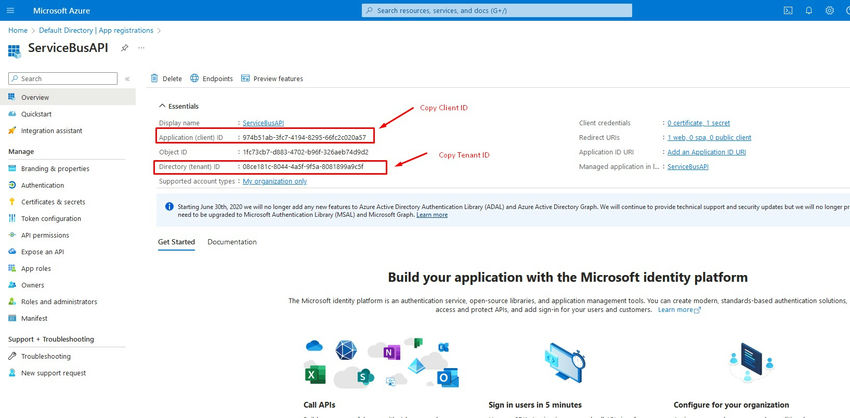Click the Preview features icon
The height and width of the screenshot is (418, 850).
pos(245,79)
